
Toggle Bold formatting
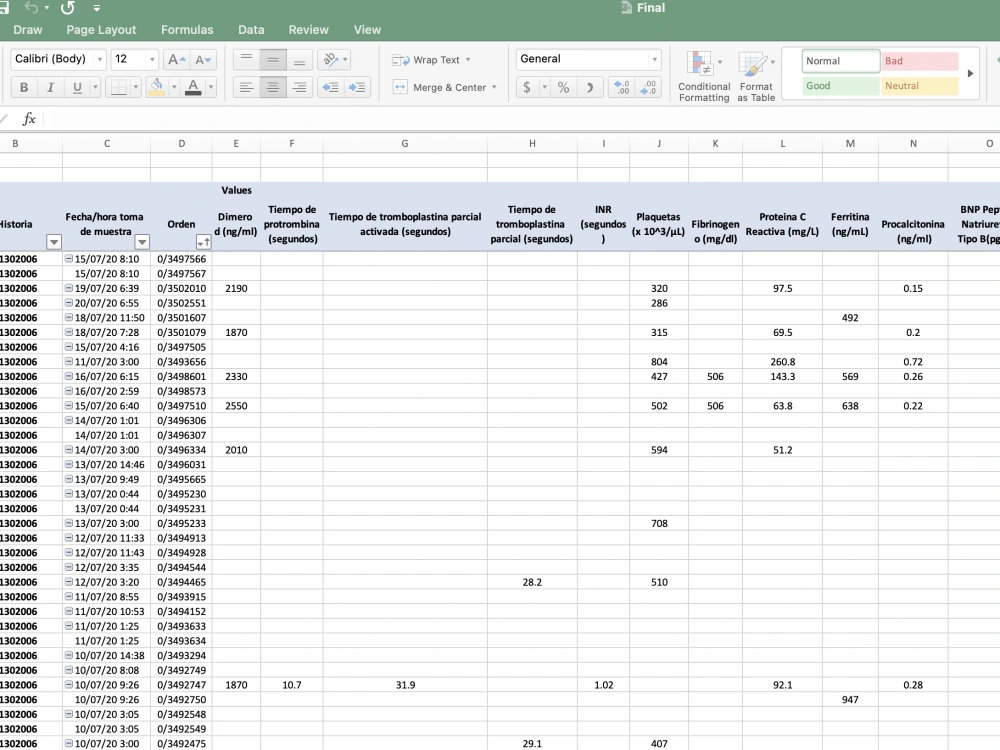point(24,87)
